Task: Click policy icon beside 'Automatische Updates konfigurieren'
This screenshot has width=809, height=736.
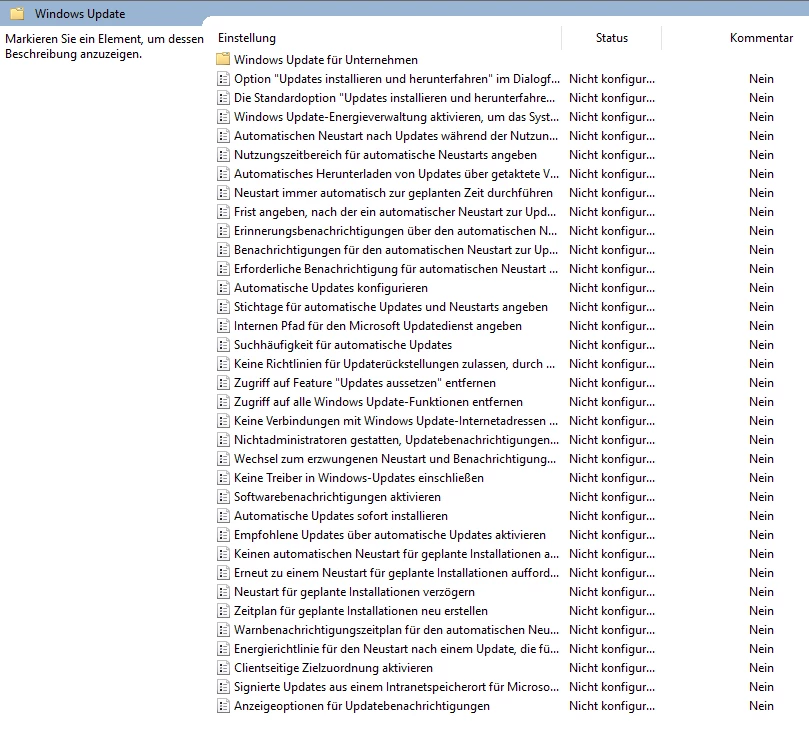Action: pyautogui.click(x=223, y=288)
